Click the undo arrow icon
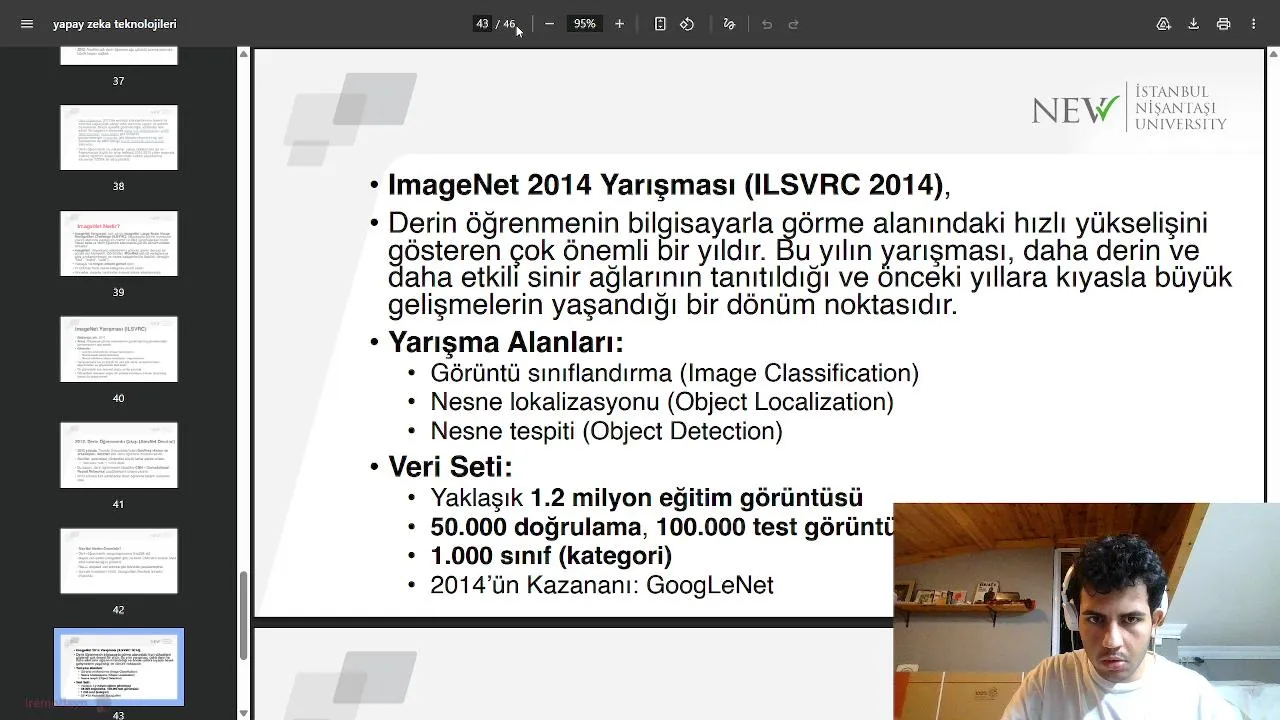Viewport: 1280px width, 720px height. tap(767, 24)
